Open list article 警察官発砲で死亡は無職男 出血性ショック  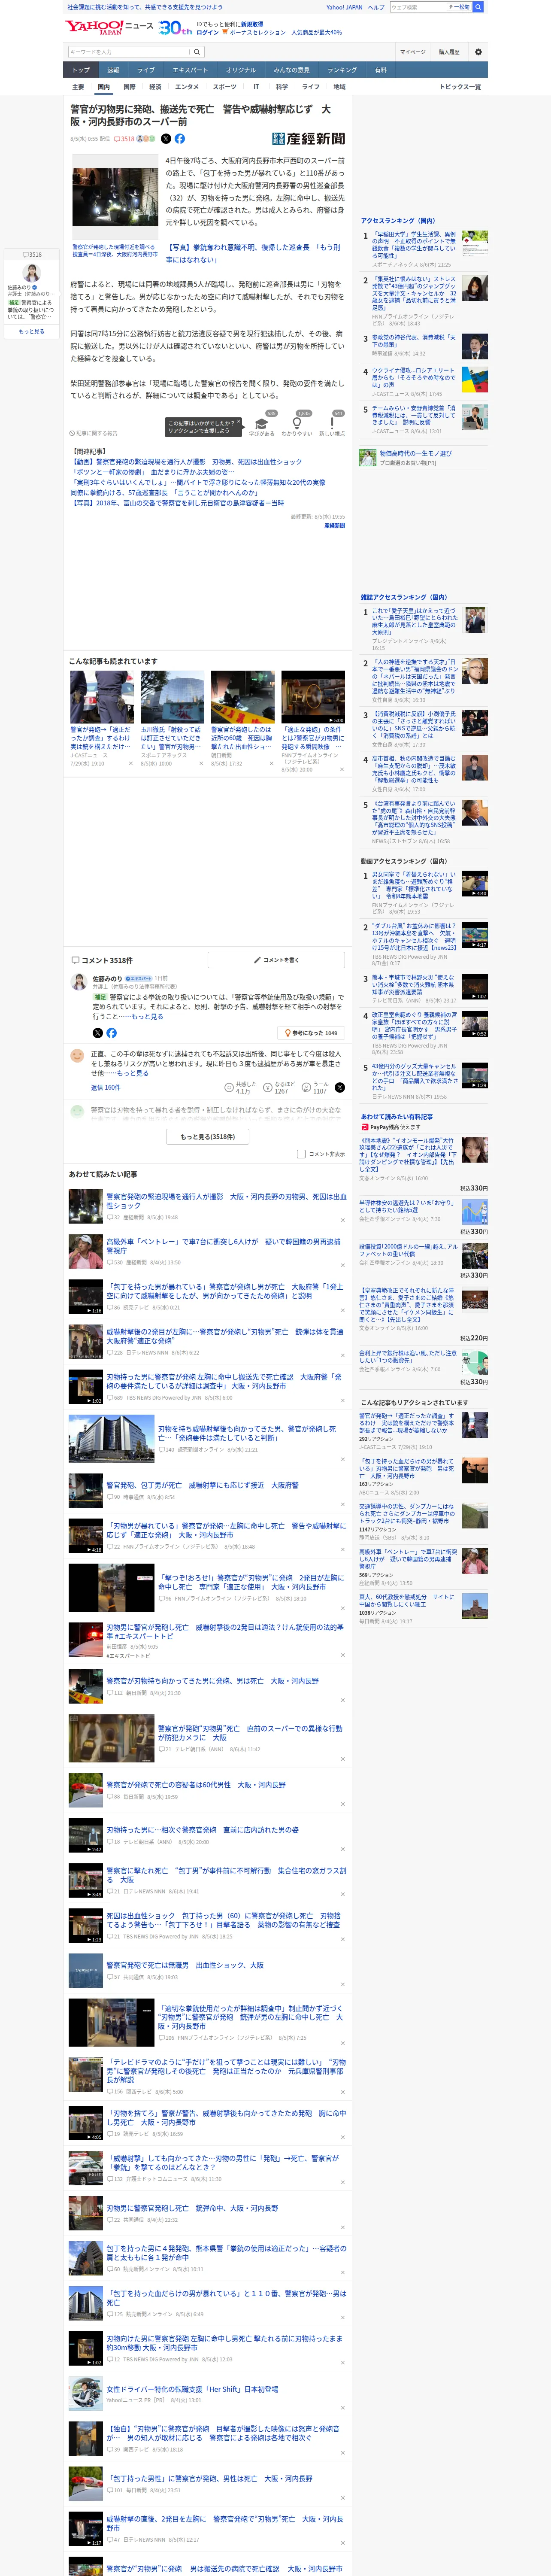185,1964
